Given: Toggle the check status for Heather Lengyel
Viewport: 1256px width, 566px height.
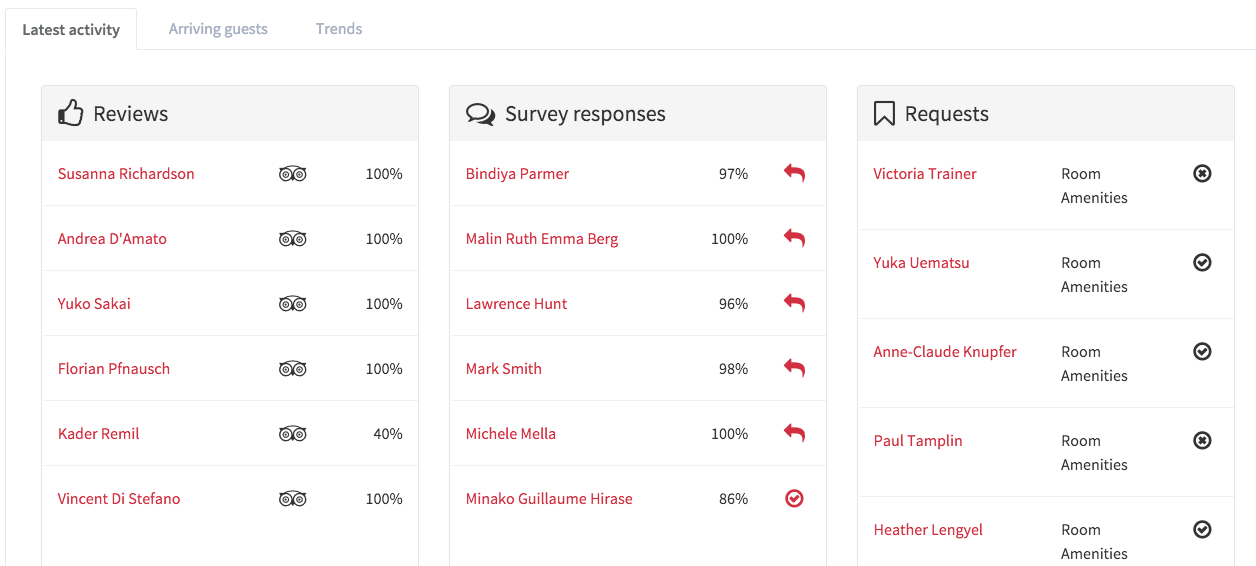Looking at the screenshot, I should 1202,530.
